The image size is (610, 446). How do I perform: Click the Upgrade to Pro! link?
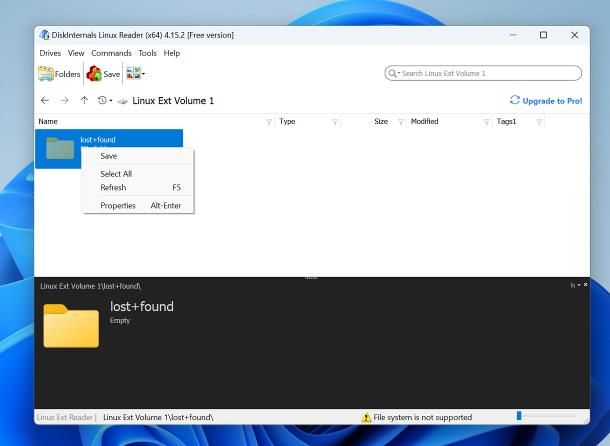[x=552, y=101]
